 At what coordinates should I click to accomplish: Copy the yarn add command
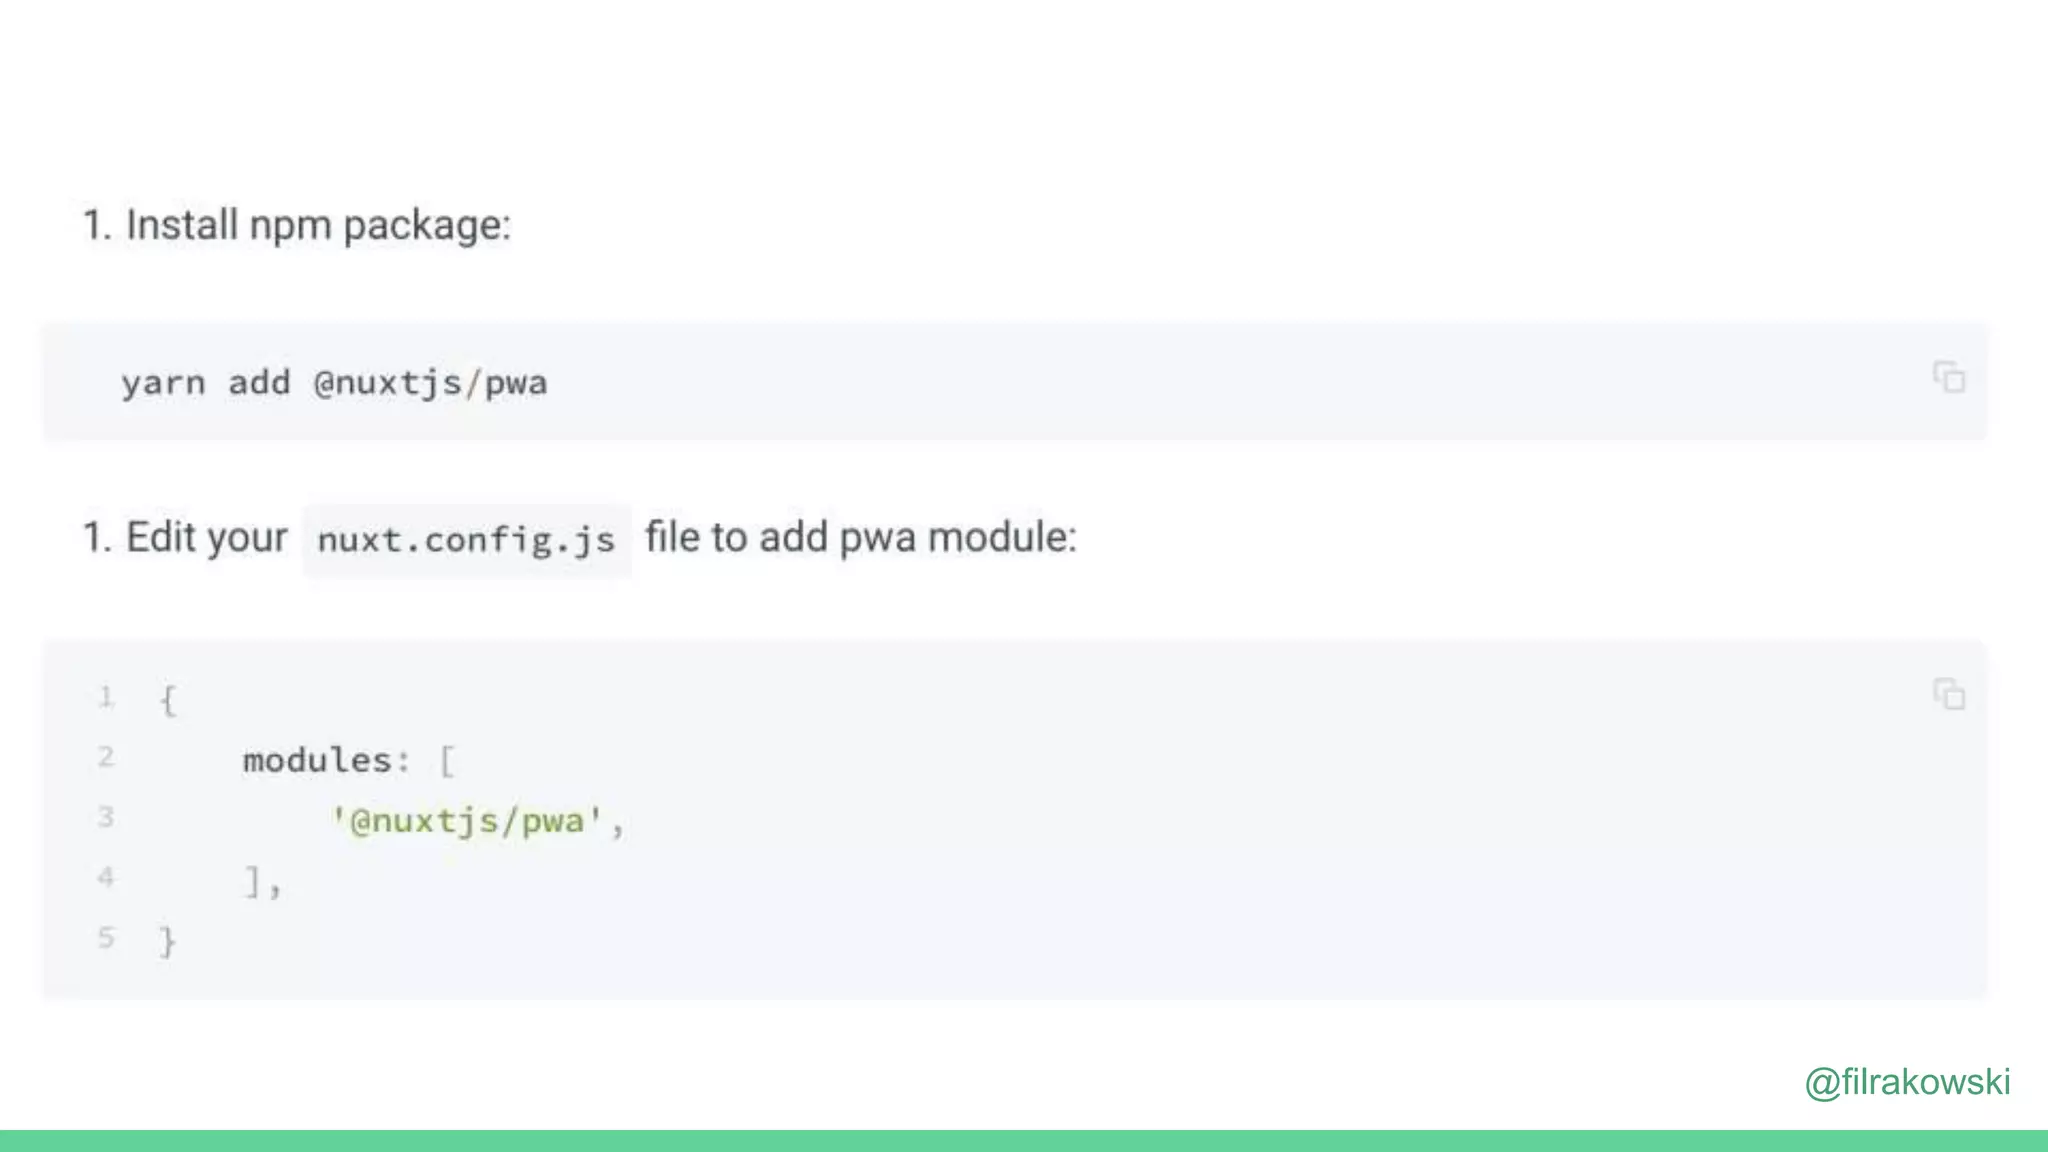click(1948, 378)
